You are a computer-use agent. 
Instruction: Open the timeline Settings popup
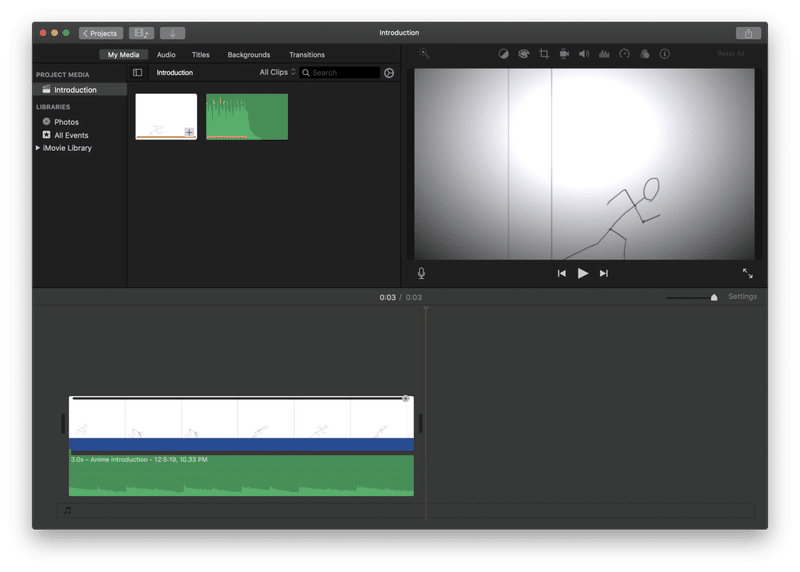pyautogui.click(x=742, y=296)
